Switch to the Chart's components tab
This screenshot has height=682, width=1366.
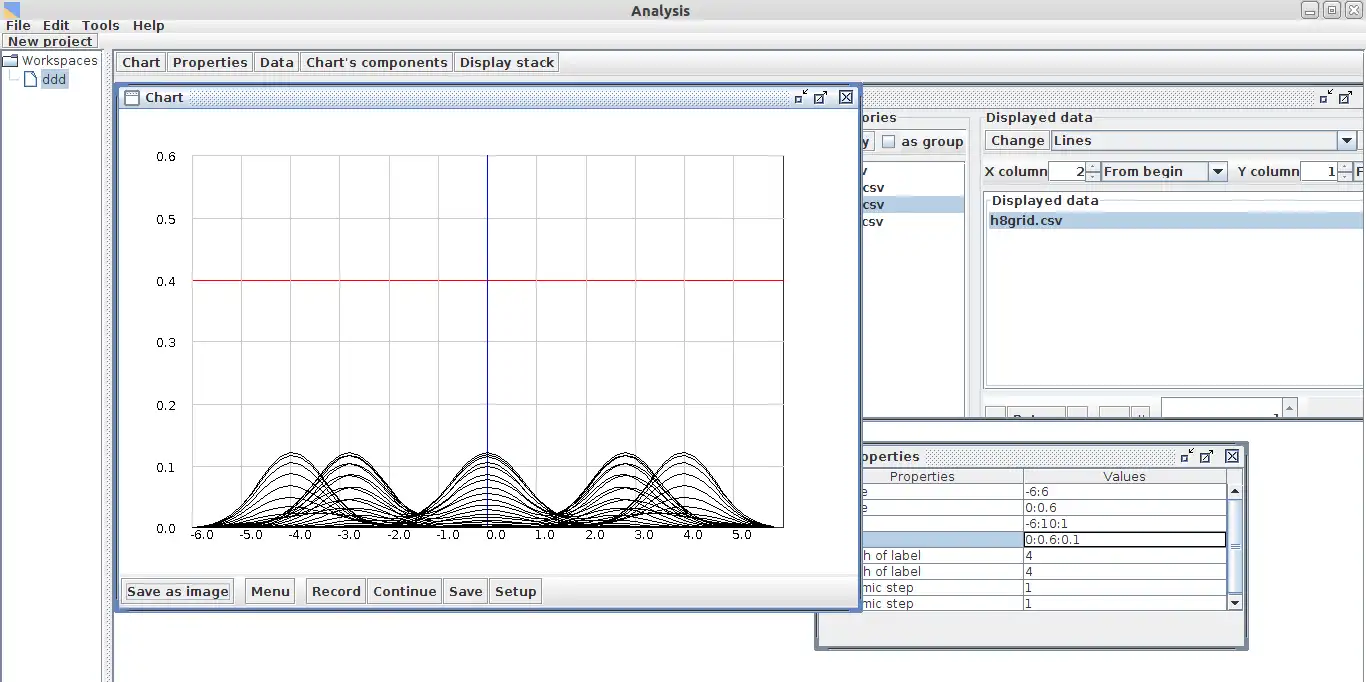pyautogui.click(x=376, y=62)
